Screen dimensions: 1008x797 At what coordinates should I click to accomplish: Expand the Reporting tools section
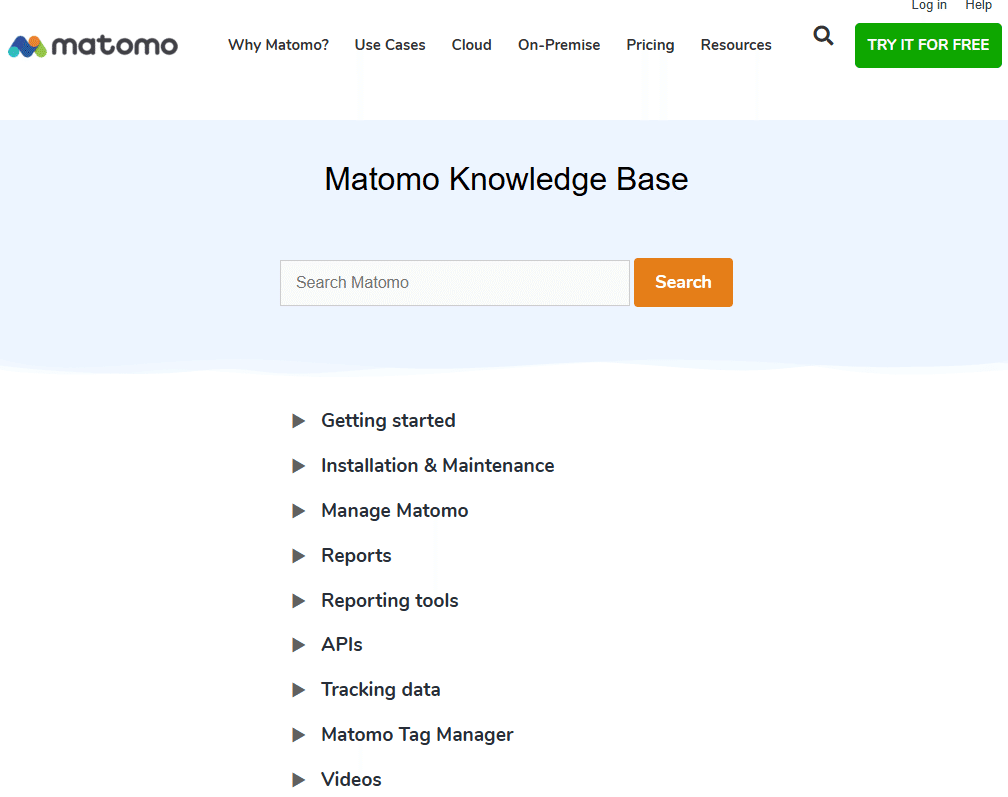tap(390, 600)
